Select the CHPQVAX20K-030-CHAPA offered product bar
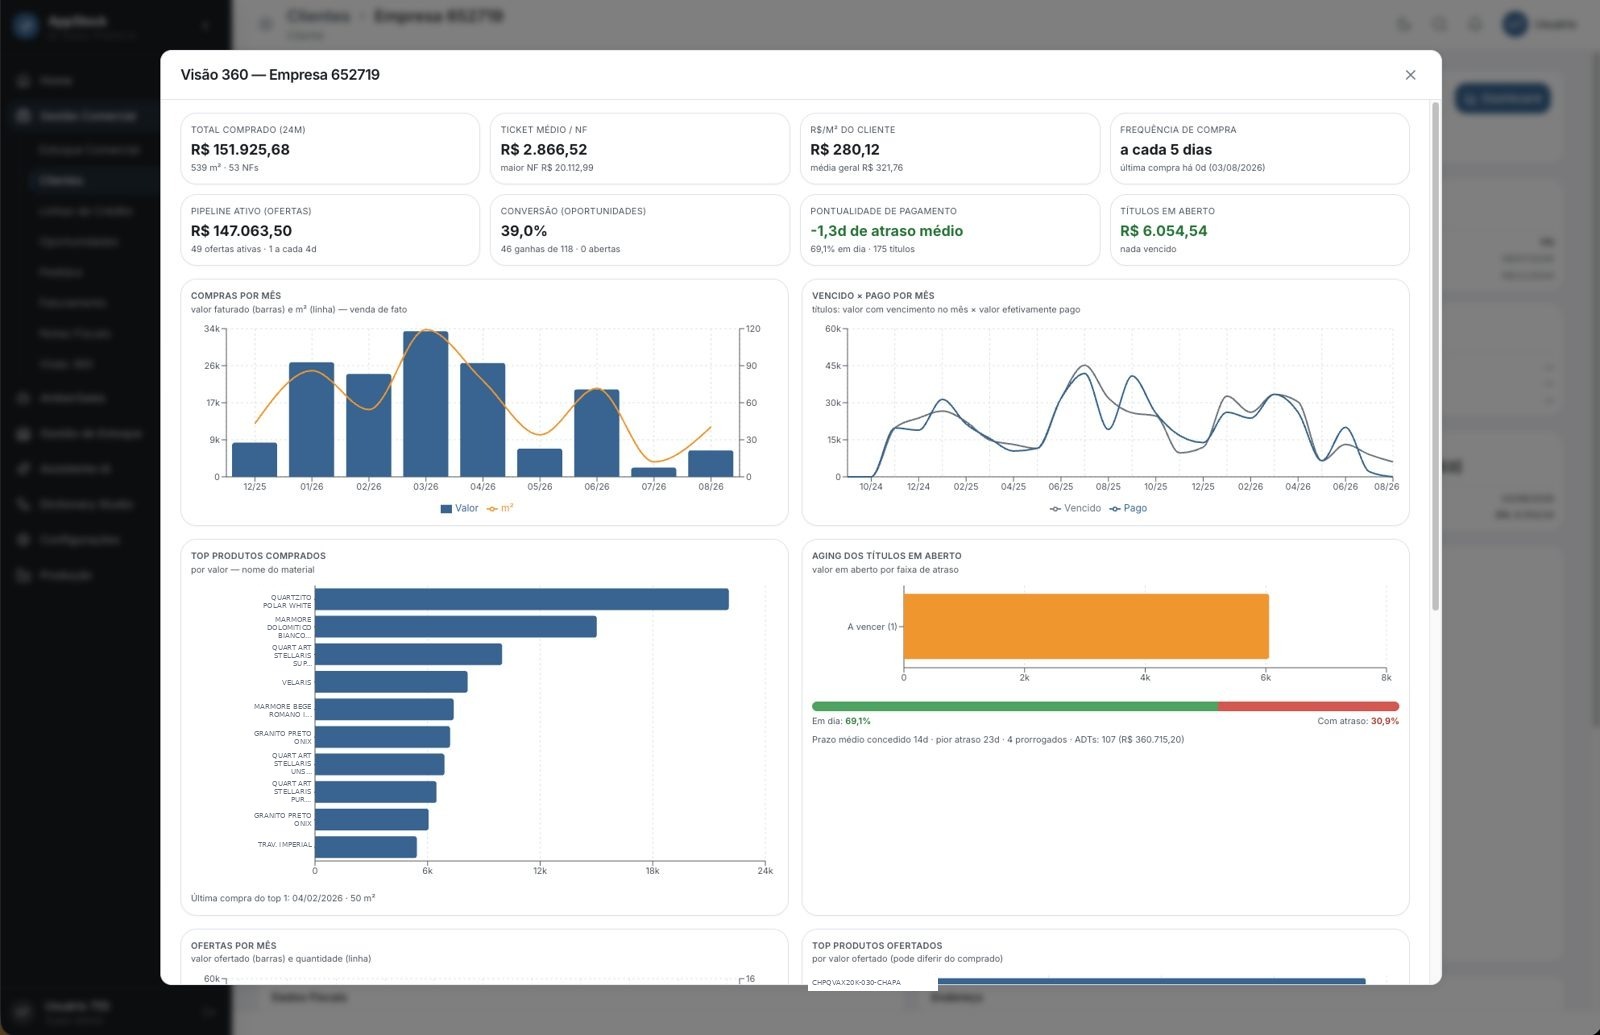This screenshot has width=1600, height=1035. tap(1151, 981)
